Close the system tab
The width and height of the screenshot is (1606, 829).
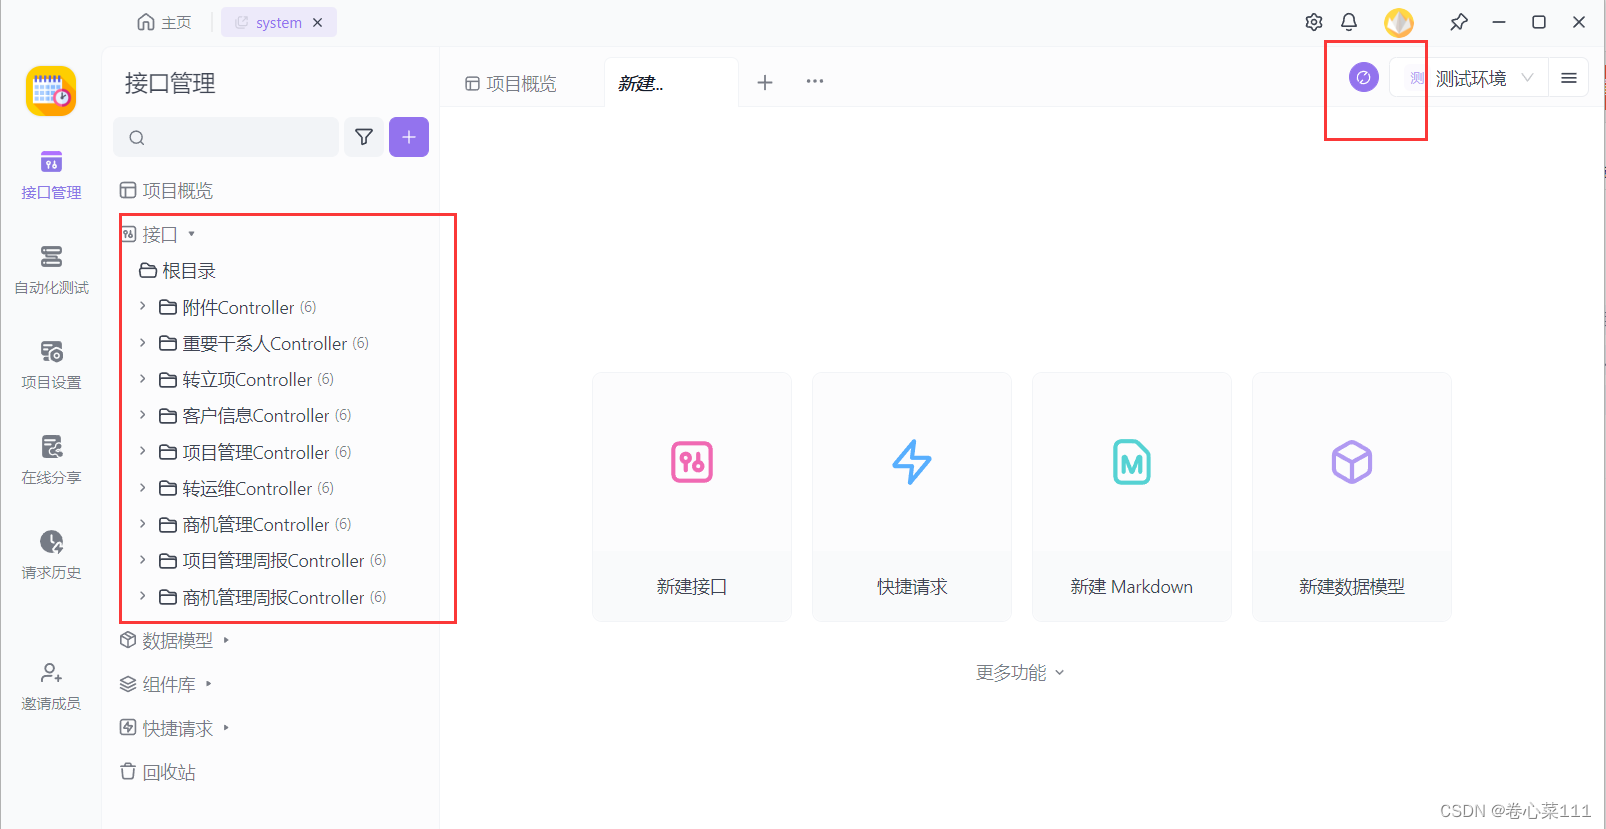pos(317,22)
